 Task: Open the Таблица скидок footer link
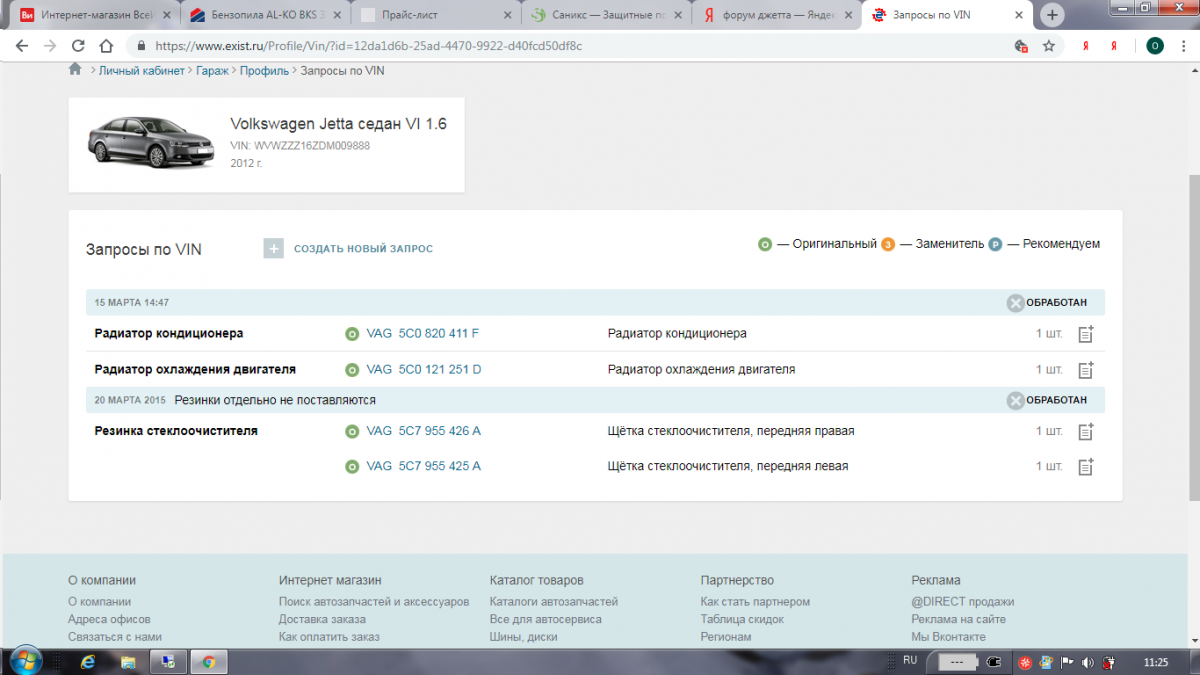(742, 620)
